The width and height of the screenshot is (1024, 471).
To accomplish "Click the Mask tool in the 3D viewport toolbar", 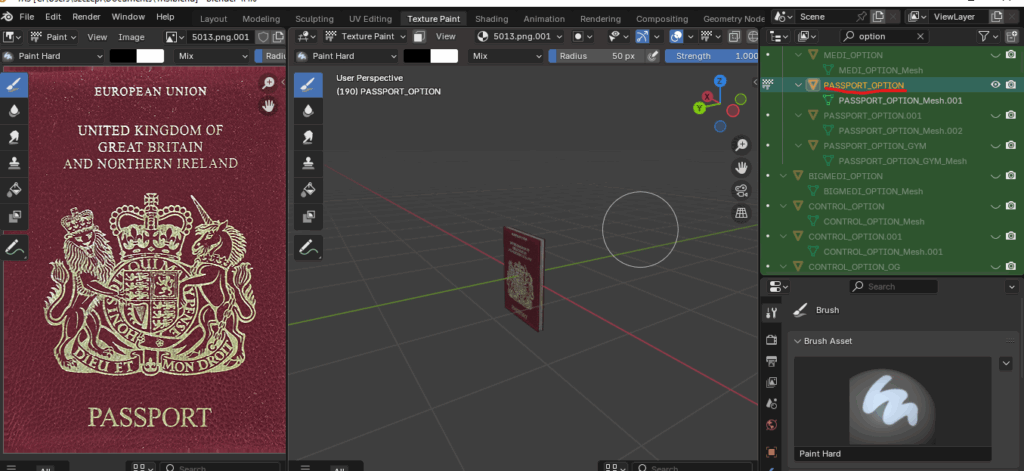I will pyautogui.click(x=309, y=214).
